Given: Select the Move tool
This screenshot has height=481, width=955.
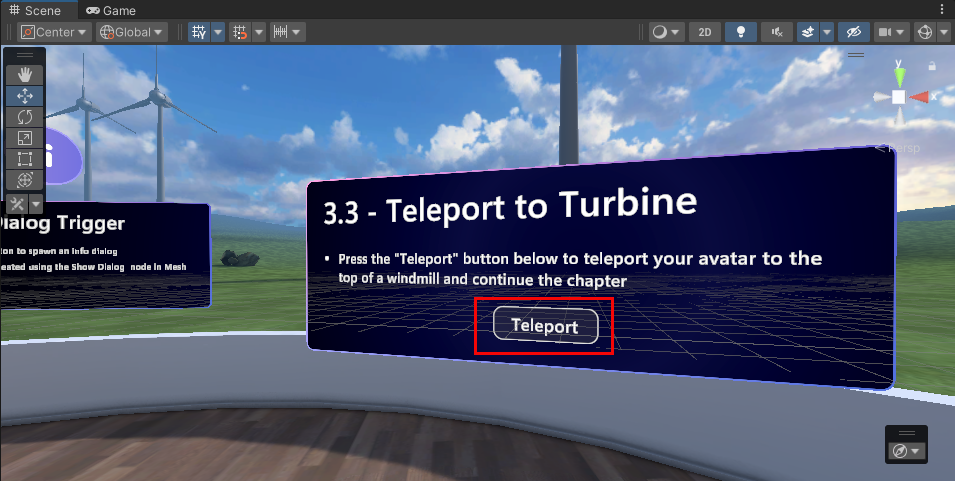Looking at the screenshot, I should [25, 96].
